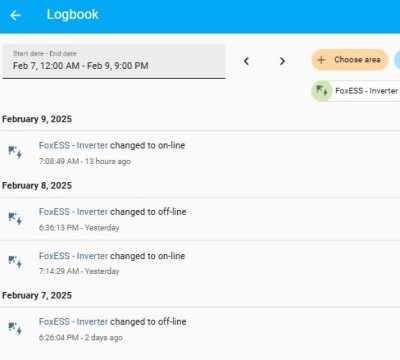Click the Logbook page title

click(x=73, y=15)
